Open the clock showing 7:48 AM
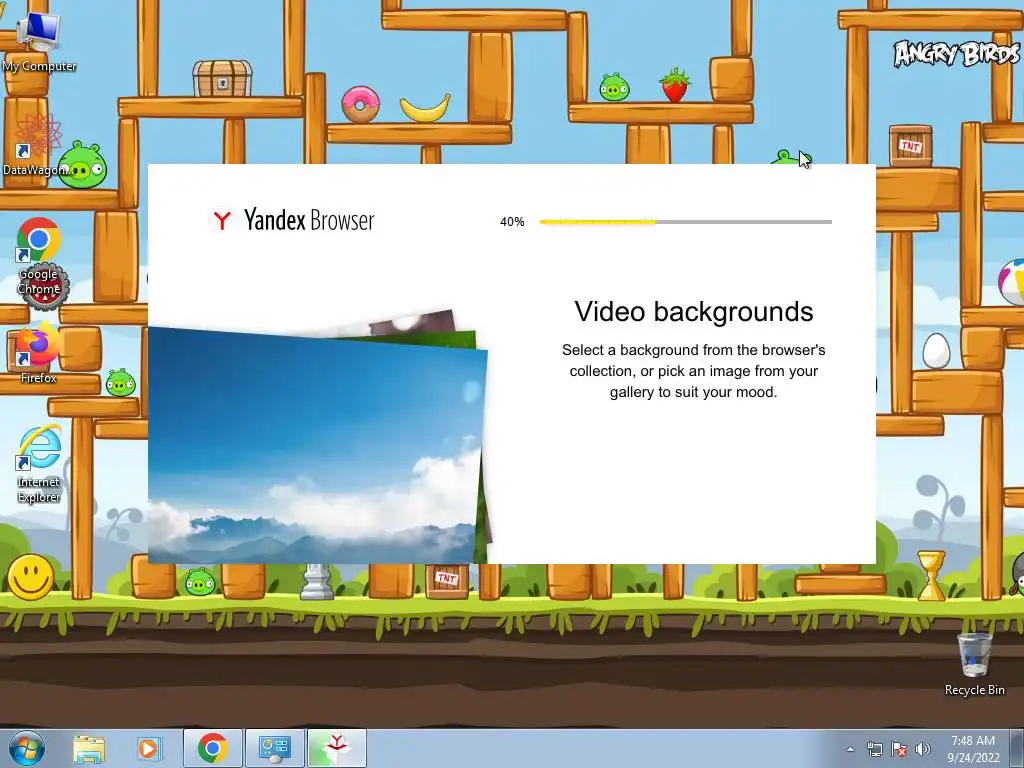 [x=973, y=748]
